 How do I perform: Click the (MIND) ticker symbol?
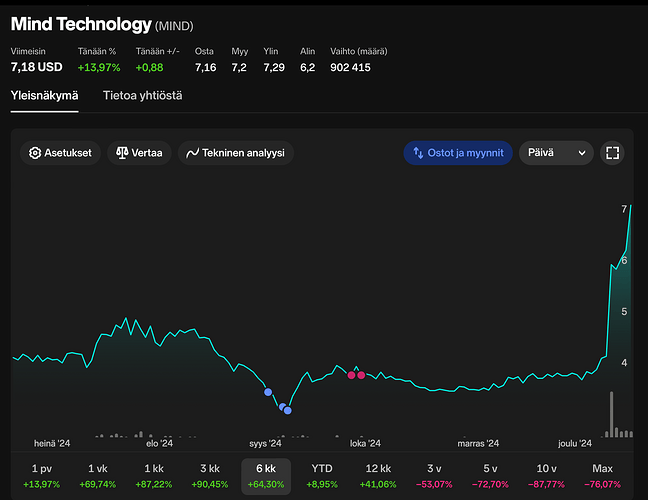point(174,26)
